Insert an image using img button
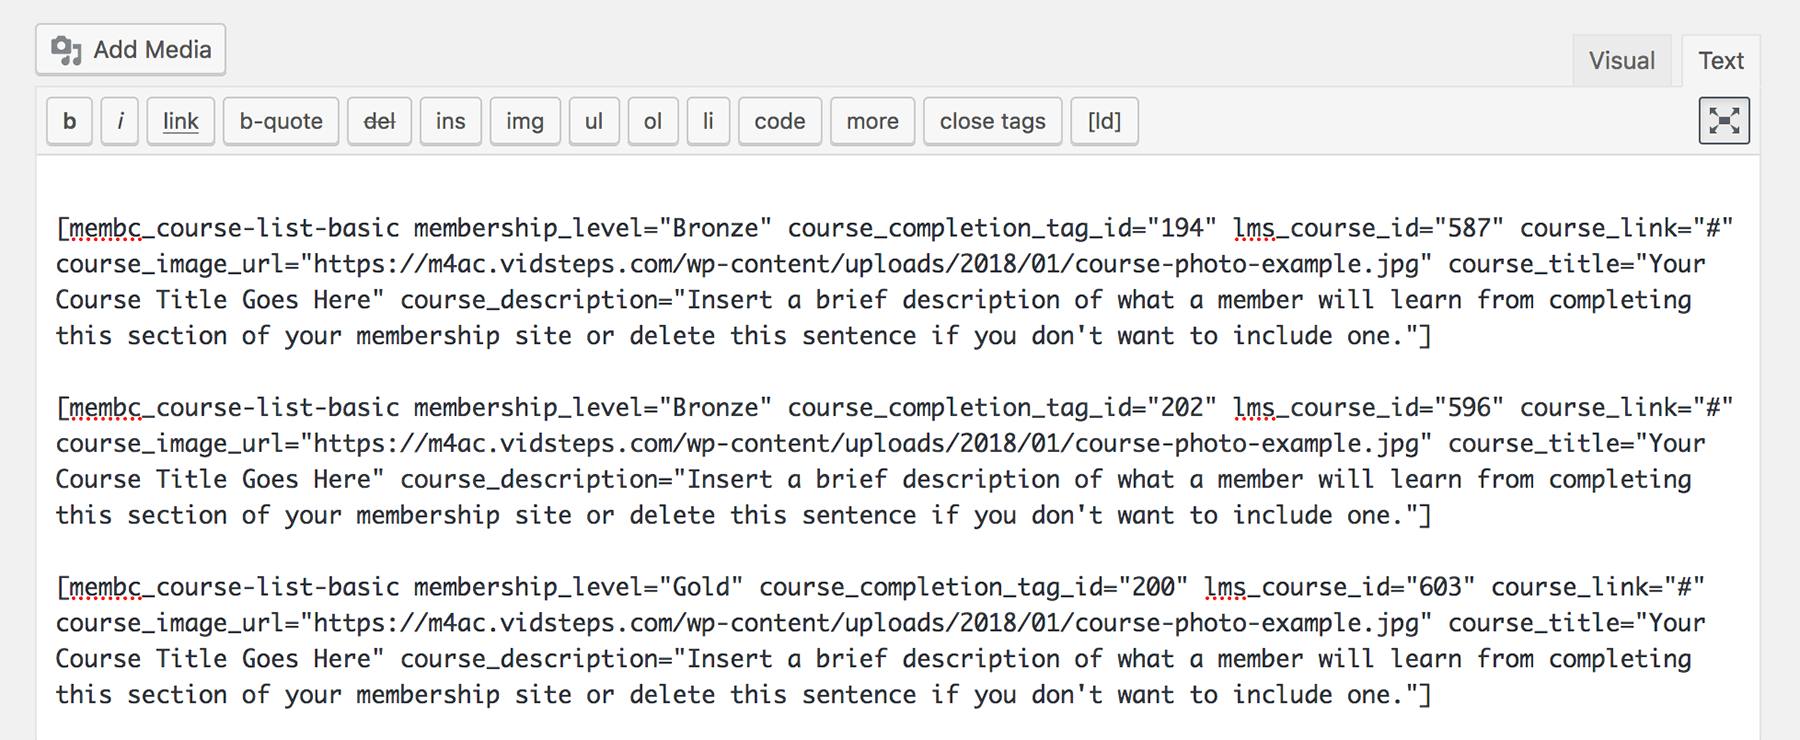 [525, 121]
